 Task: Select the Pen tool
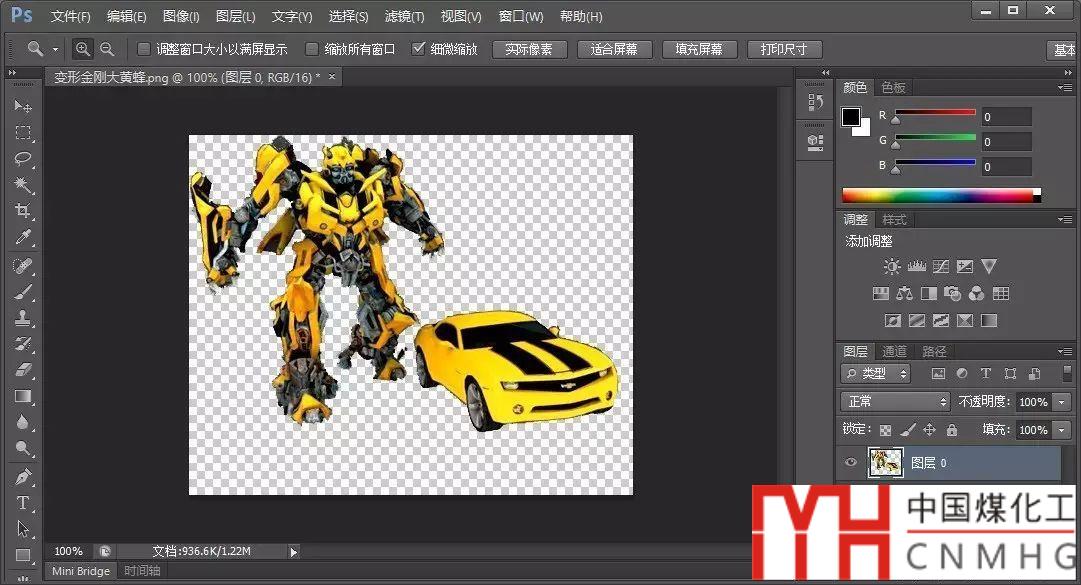[x=23, y=477]
